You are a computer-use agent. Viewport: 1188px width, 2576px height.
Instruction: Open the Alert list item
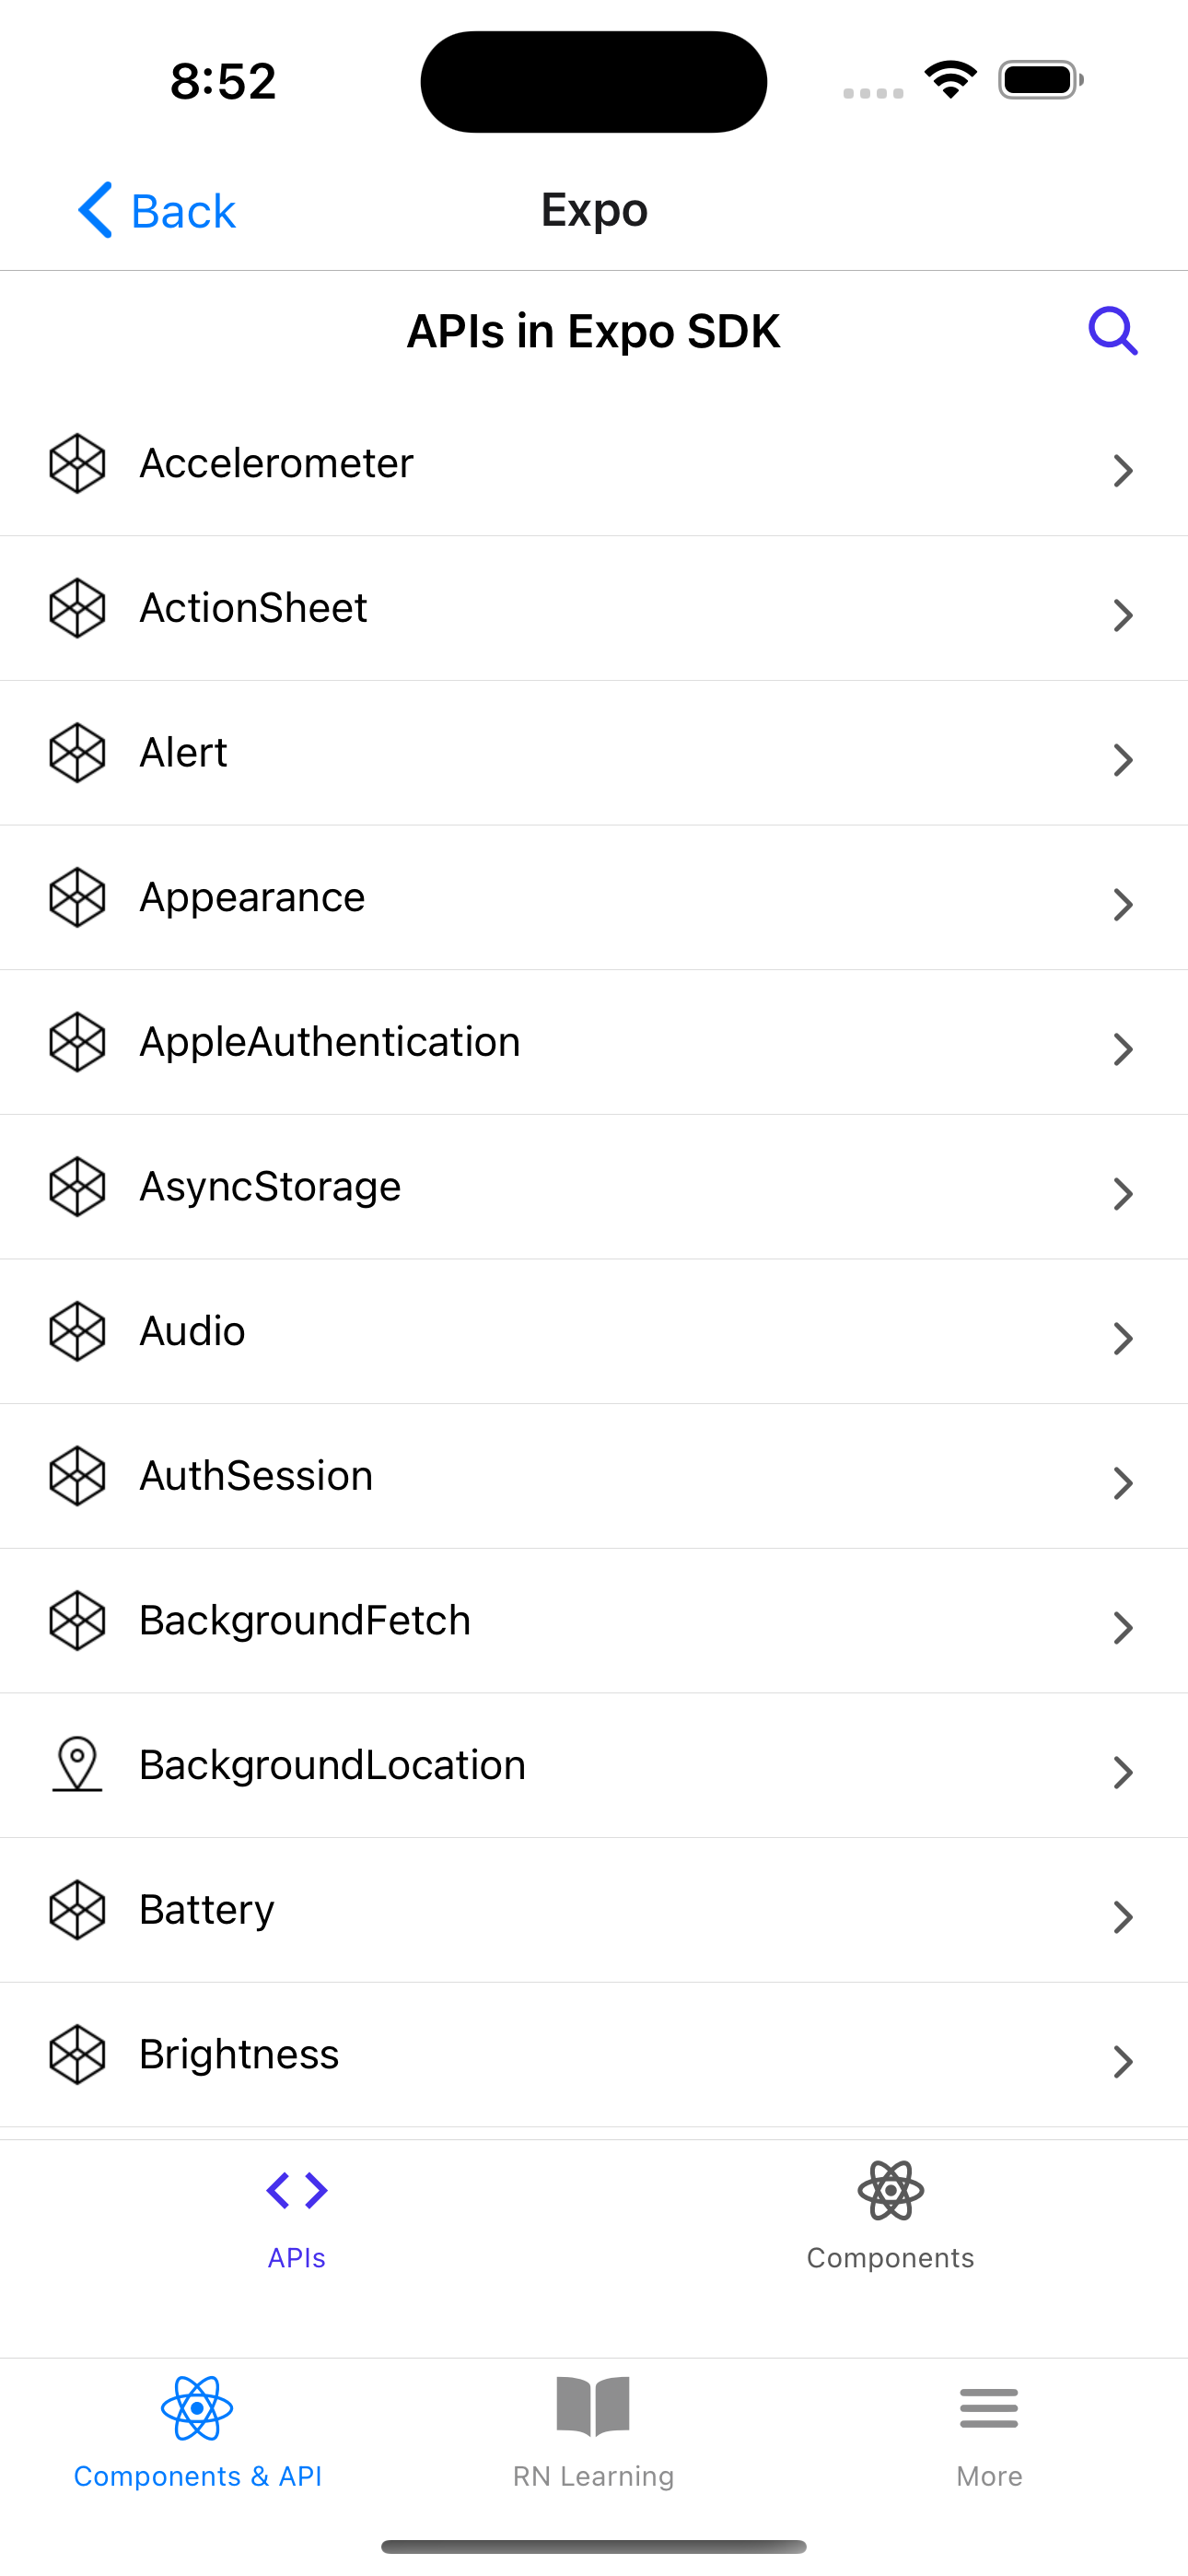point(594,753)
